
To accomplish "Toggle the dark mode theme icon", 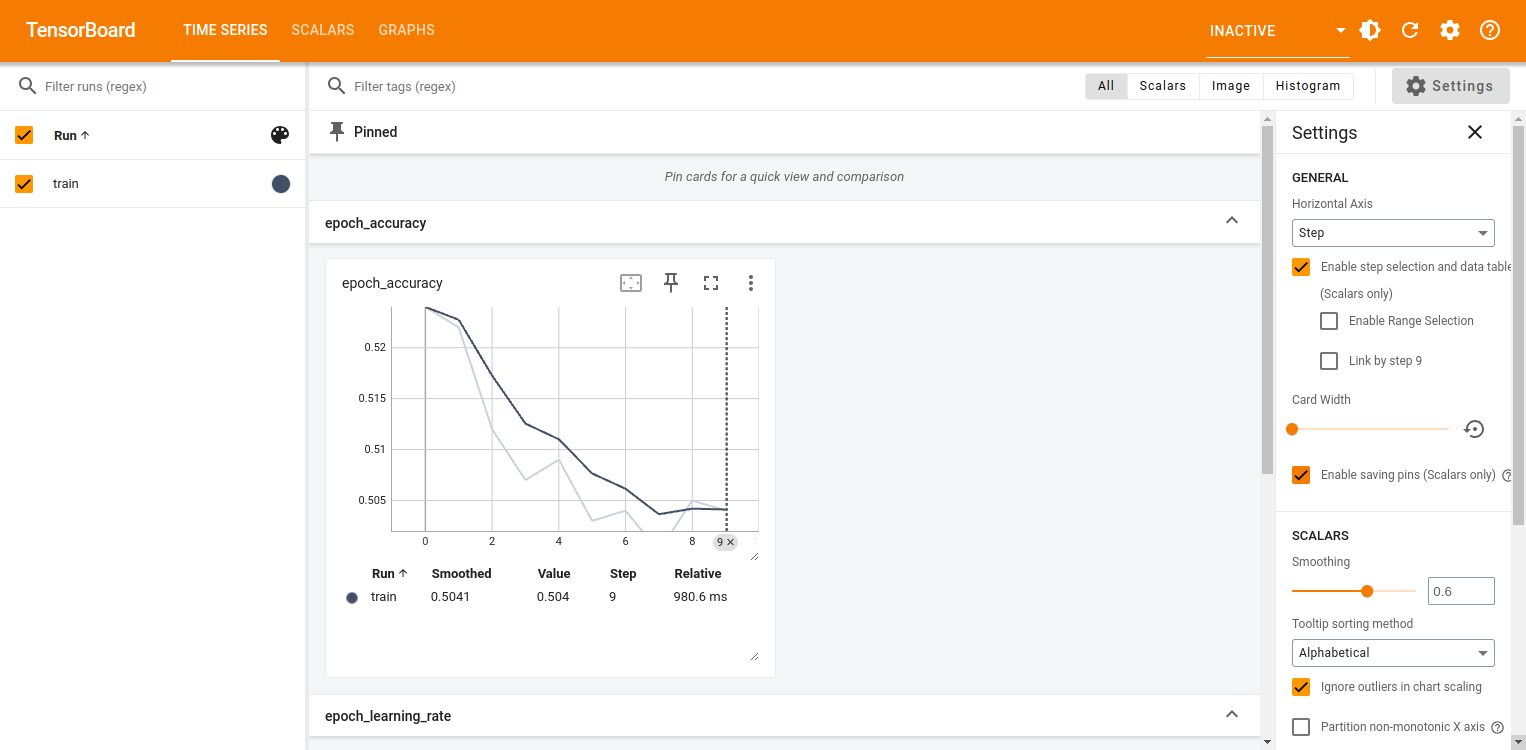I will tap(1370, 30).
